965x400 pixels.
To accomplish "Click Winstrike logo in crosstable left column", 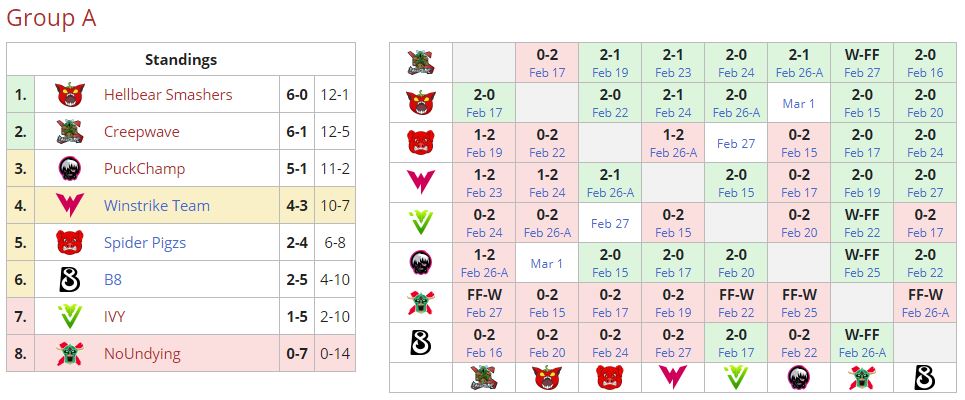I will tap(420, 183).
